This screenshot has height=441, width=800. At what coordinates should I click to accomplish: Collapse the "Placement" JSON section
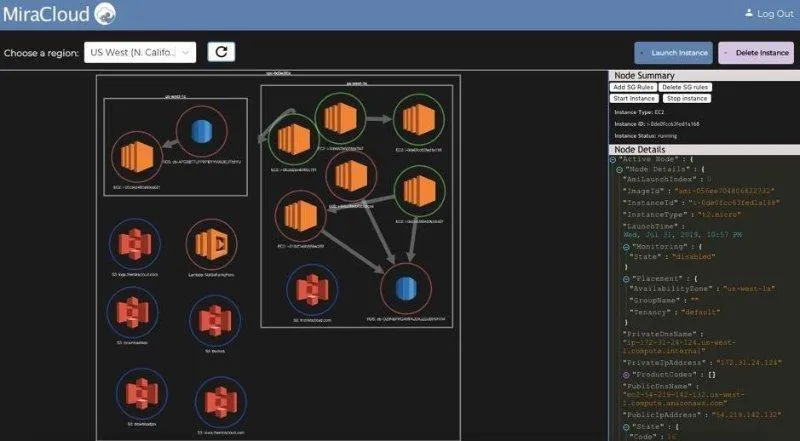coord(626,281)
